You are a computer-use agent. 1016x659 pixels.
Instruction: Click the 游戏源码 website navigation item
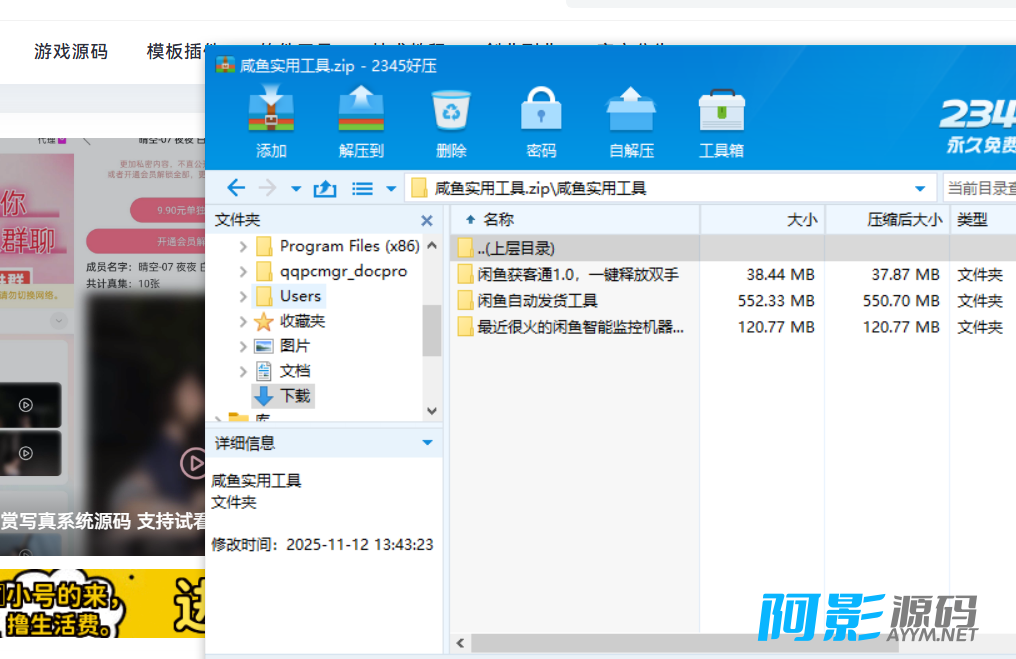(70, 51)
